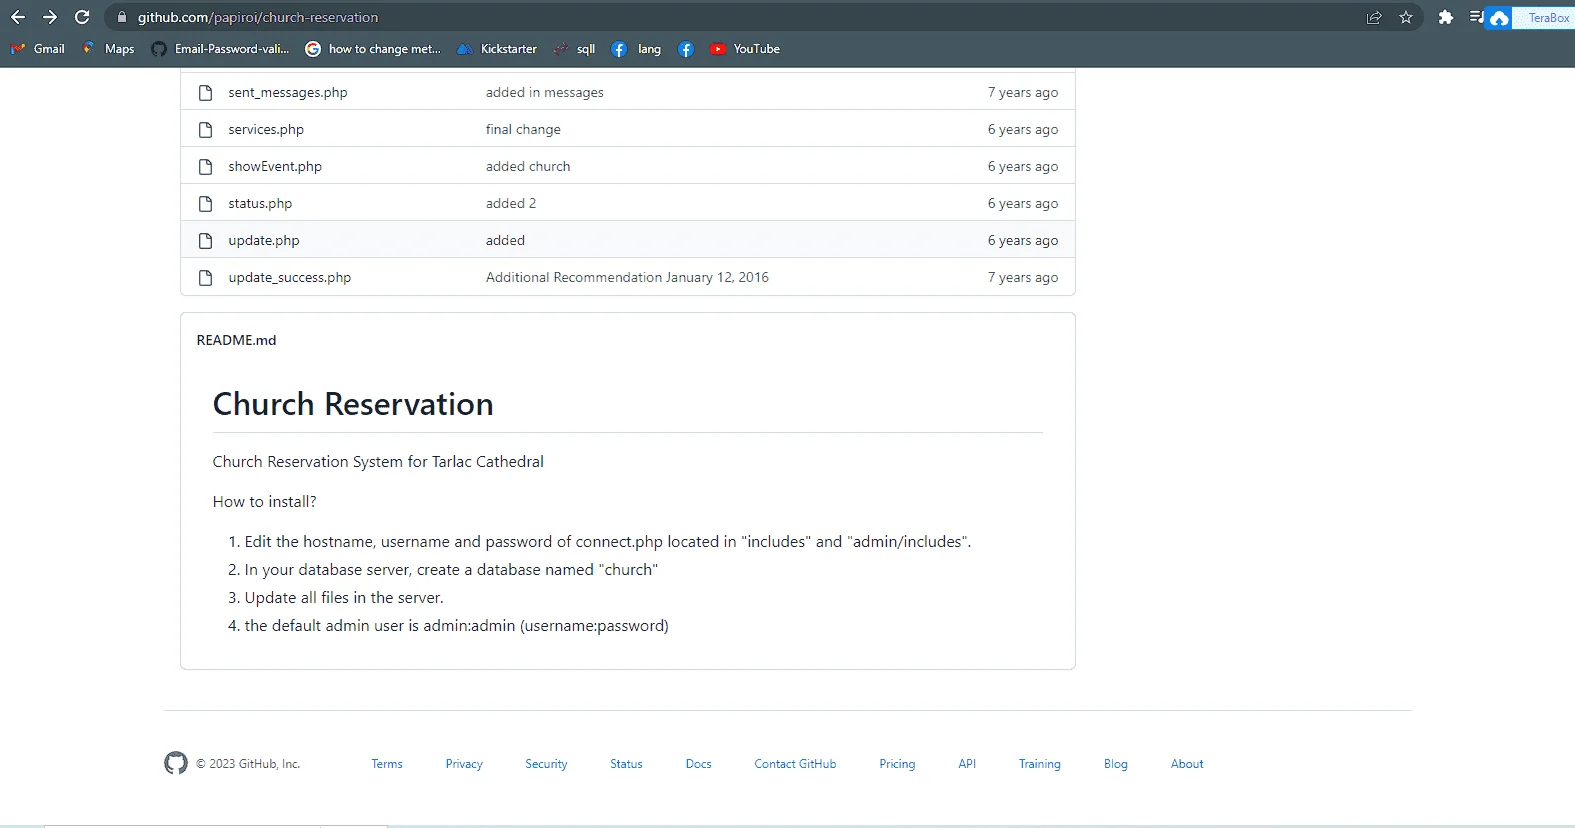Open the media control playlist icon

coord(1476,17)
